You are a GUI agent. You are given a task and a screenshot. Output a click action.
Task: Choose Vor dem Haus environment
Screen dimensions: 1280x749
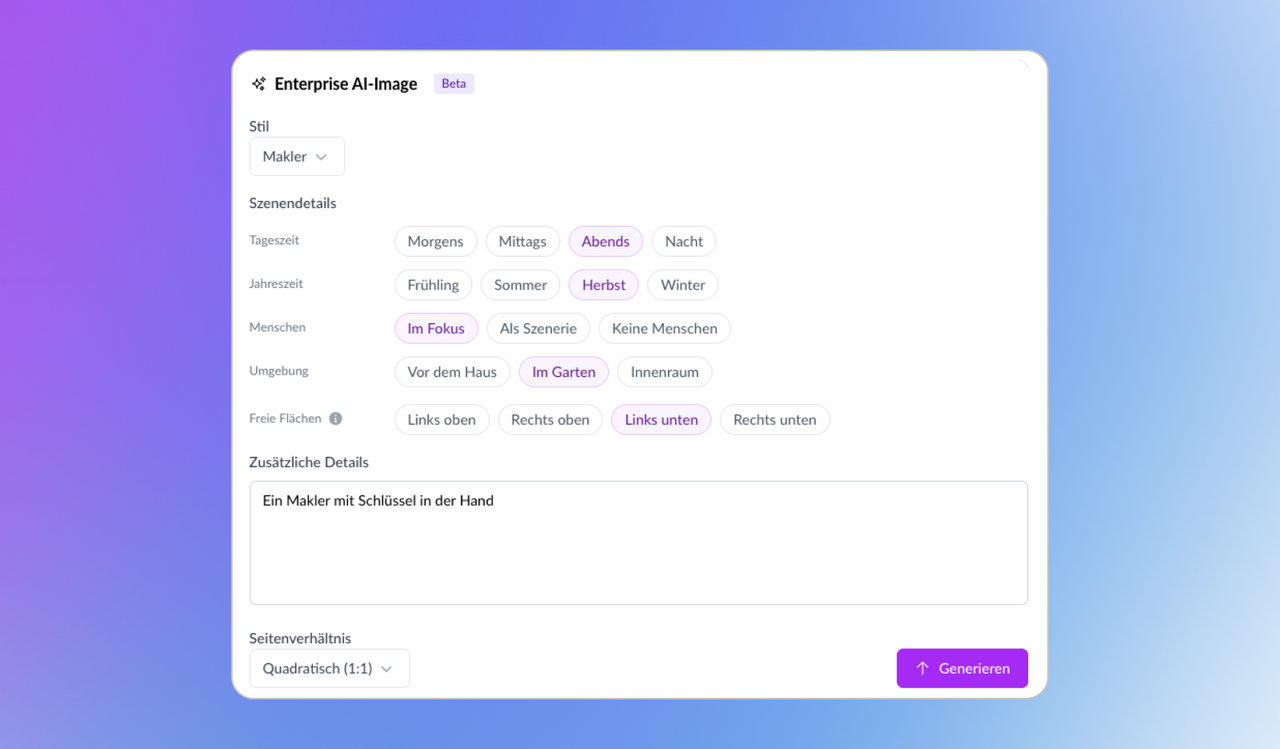[452, 372]
